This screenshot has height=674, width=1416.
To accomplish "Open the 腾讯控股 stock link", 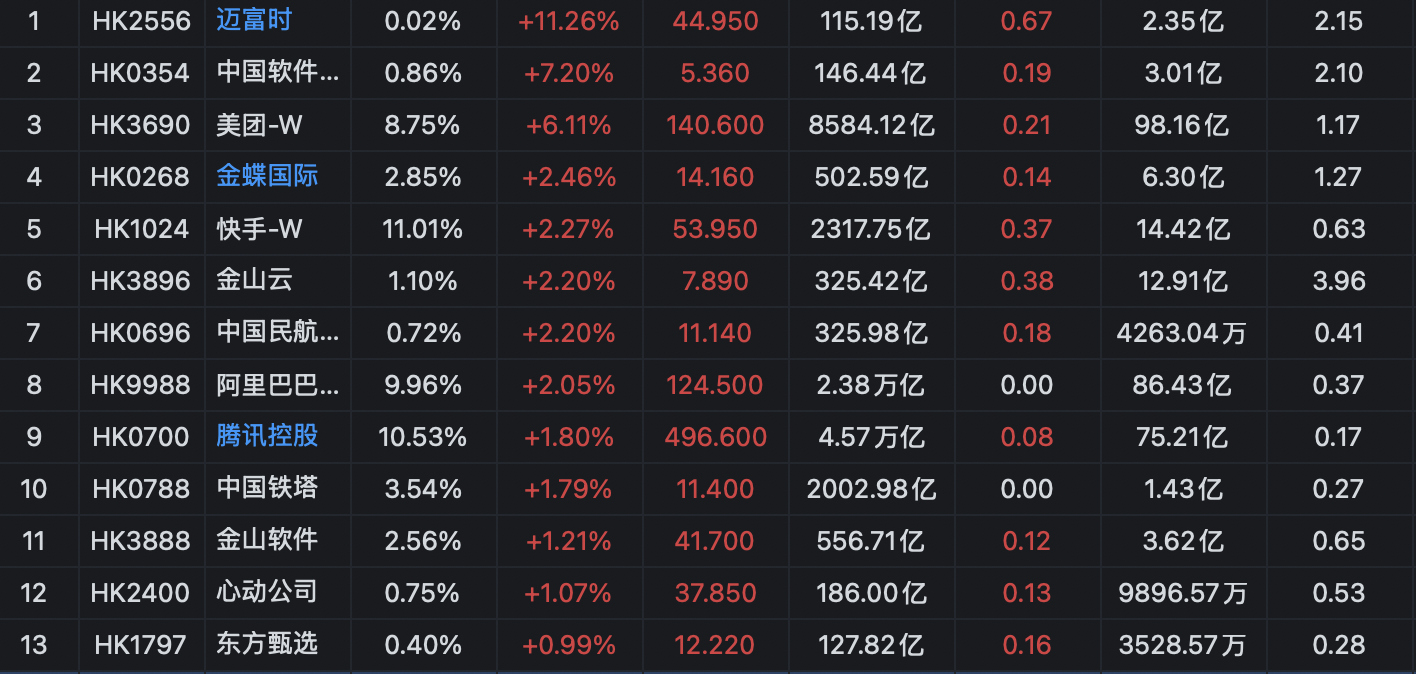I will coord(267,436).
